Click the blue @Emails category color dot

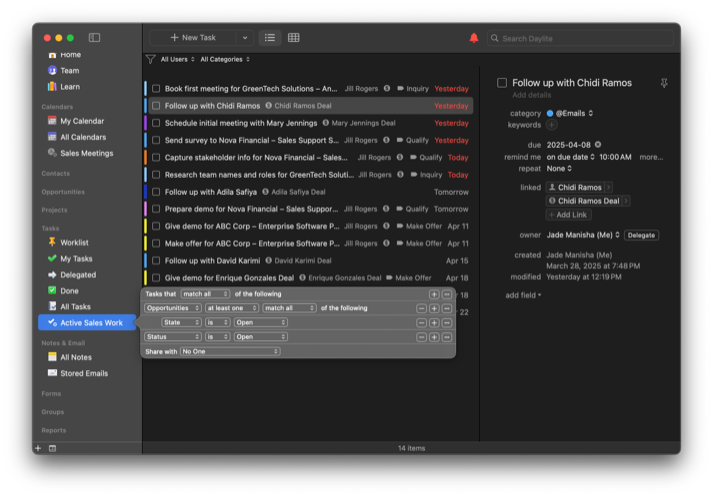pyautogui.click(x=550, y=113)
